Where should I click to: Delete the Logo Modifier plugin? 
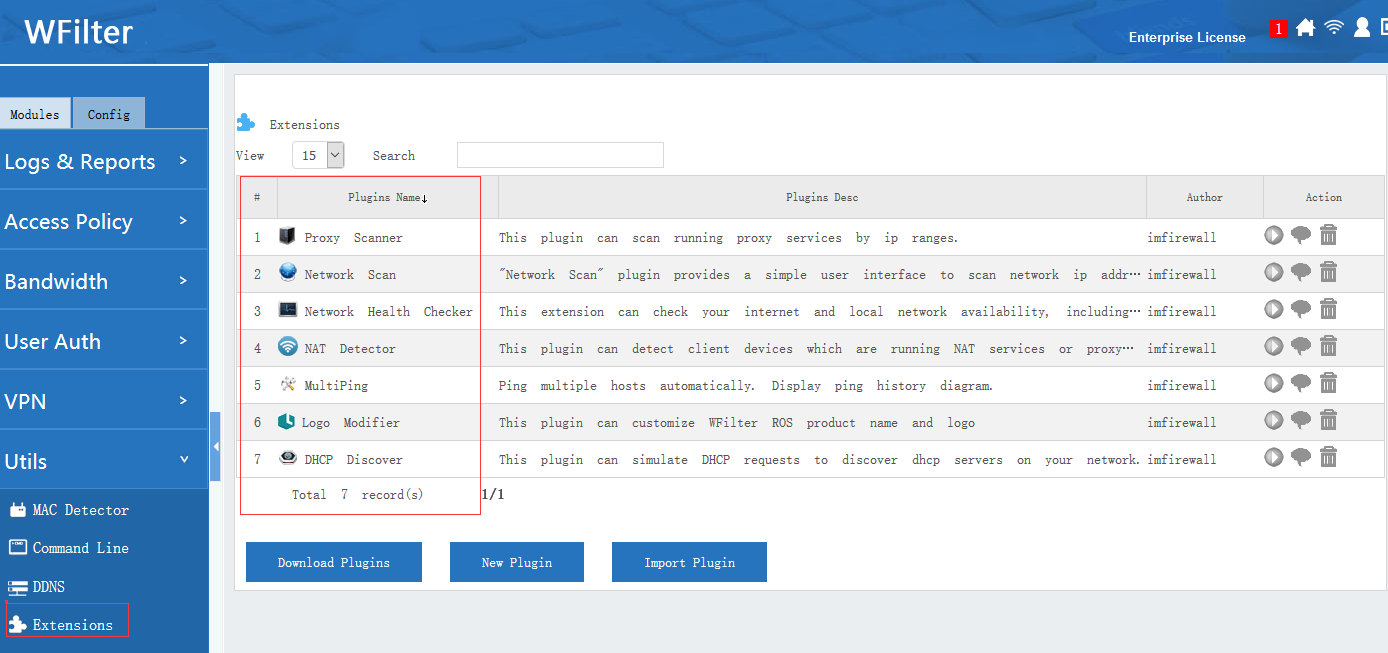[x=1328, y=420]
